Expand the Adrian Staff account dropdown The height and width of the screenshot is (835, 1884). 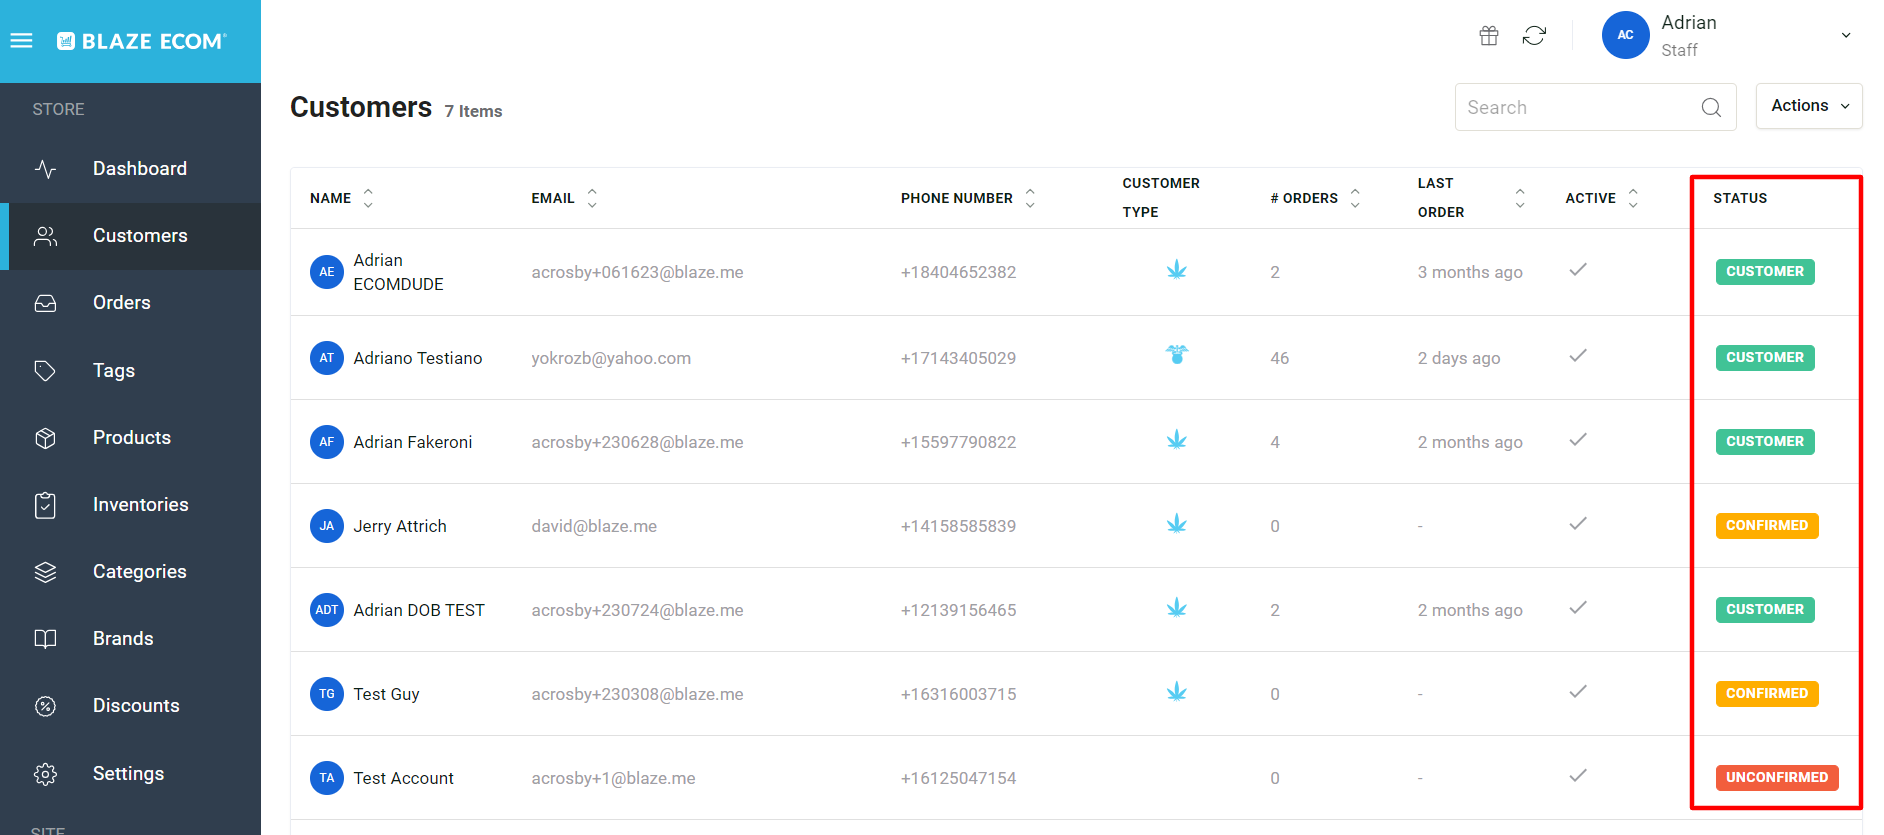tap(1845, 35)
